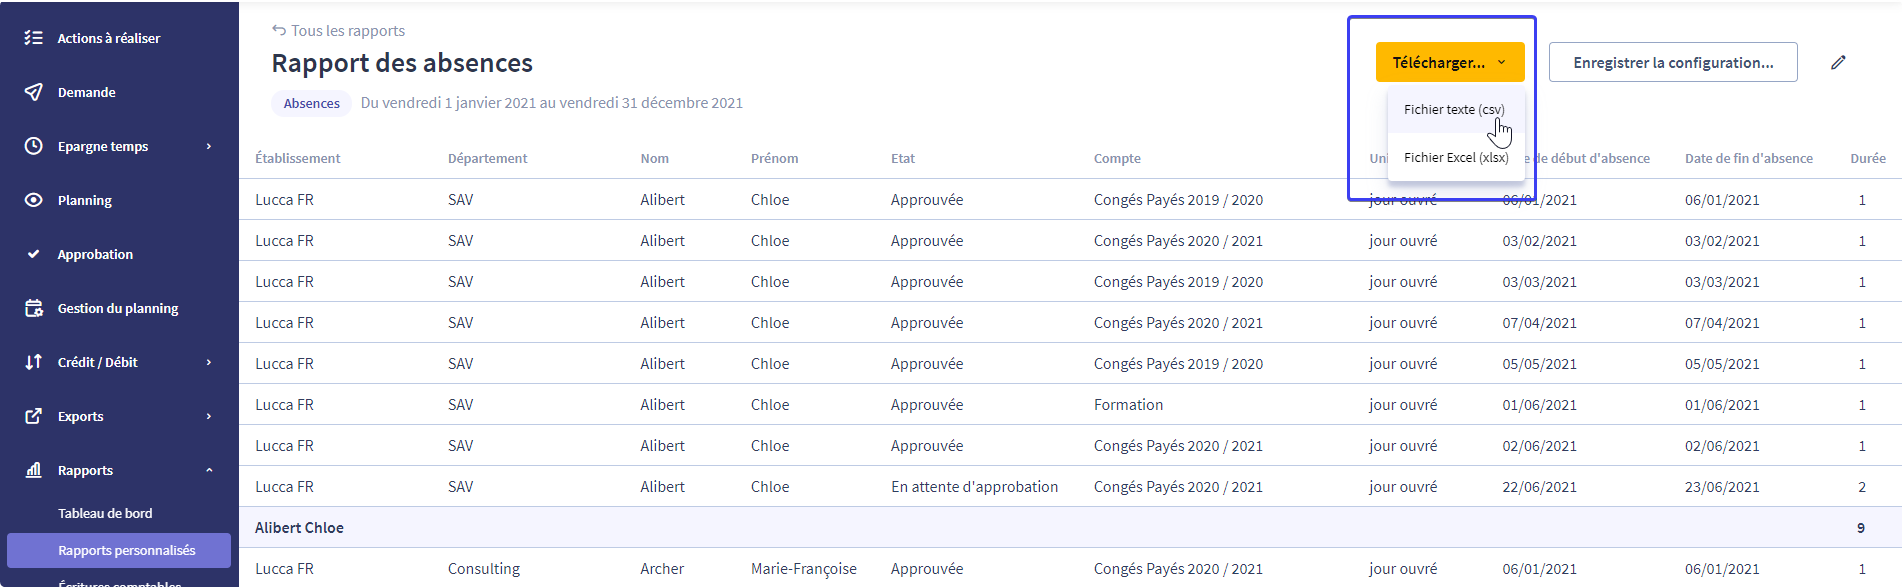Open Gestion du planning in the sidebar
The image size is (1902, 587).
(x=118, y=308)
